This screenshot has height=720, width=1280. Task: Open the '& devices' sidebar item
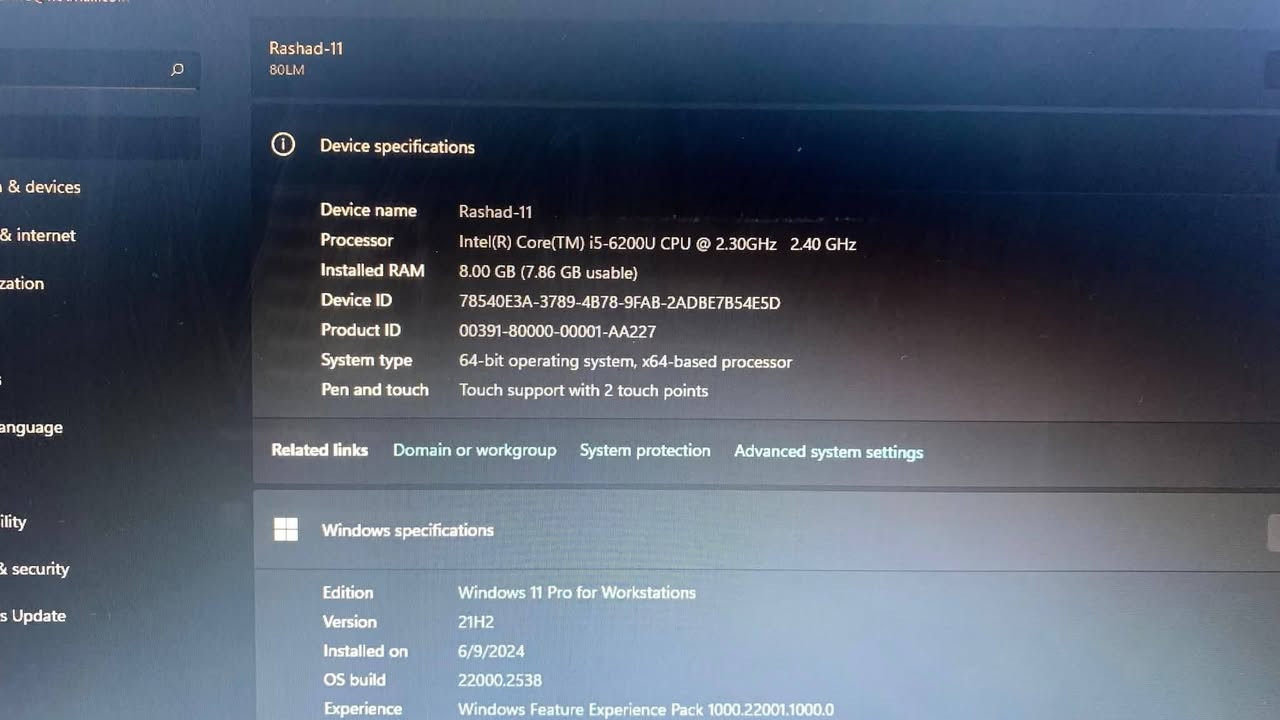tap(41, 187)
